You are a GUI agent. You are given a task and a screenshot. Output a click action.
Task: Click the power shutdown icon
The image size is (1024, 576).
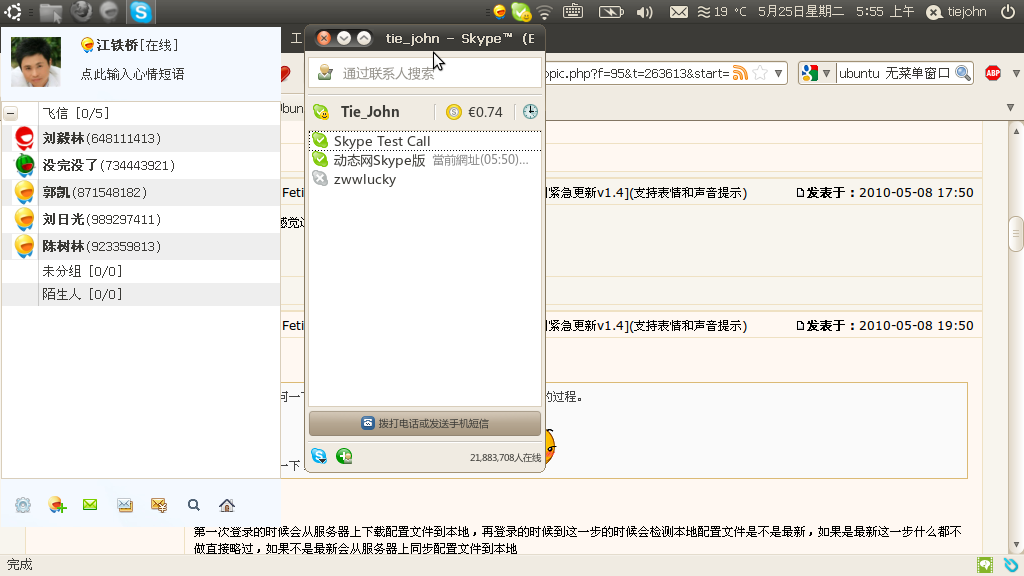pyautogui.click(x=1008, y=12)
